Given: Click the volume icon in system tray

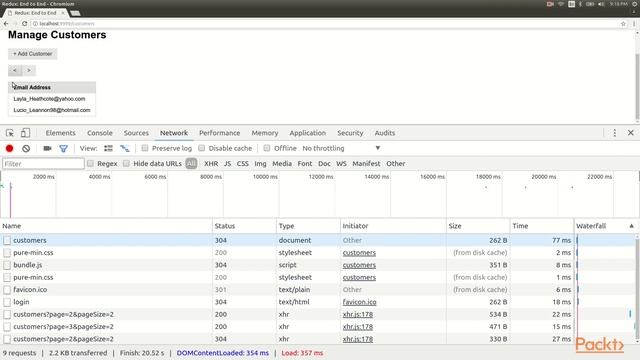Looking at the screenshot, I should 601,4.
